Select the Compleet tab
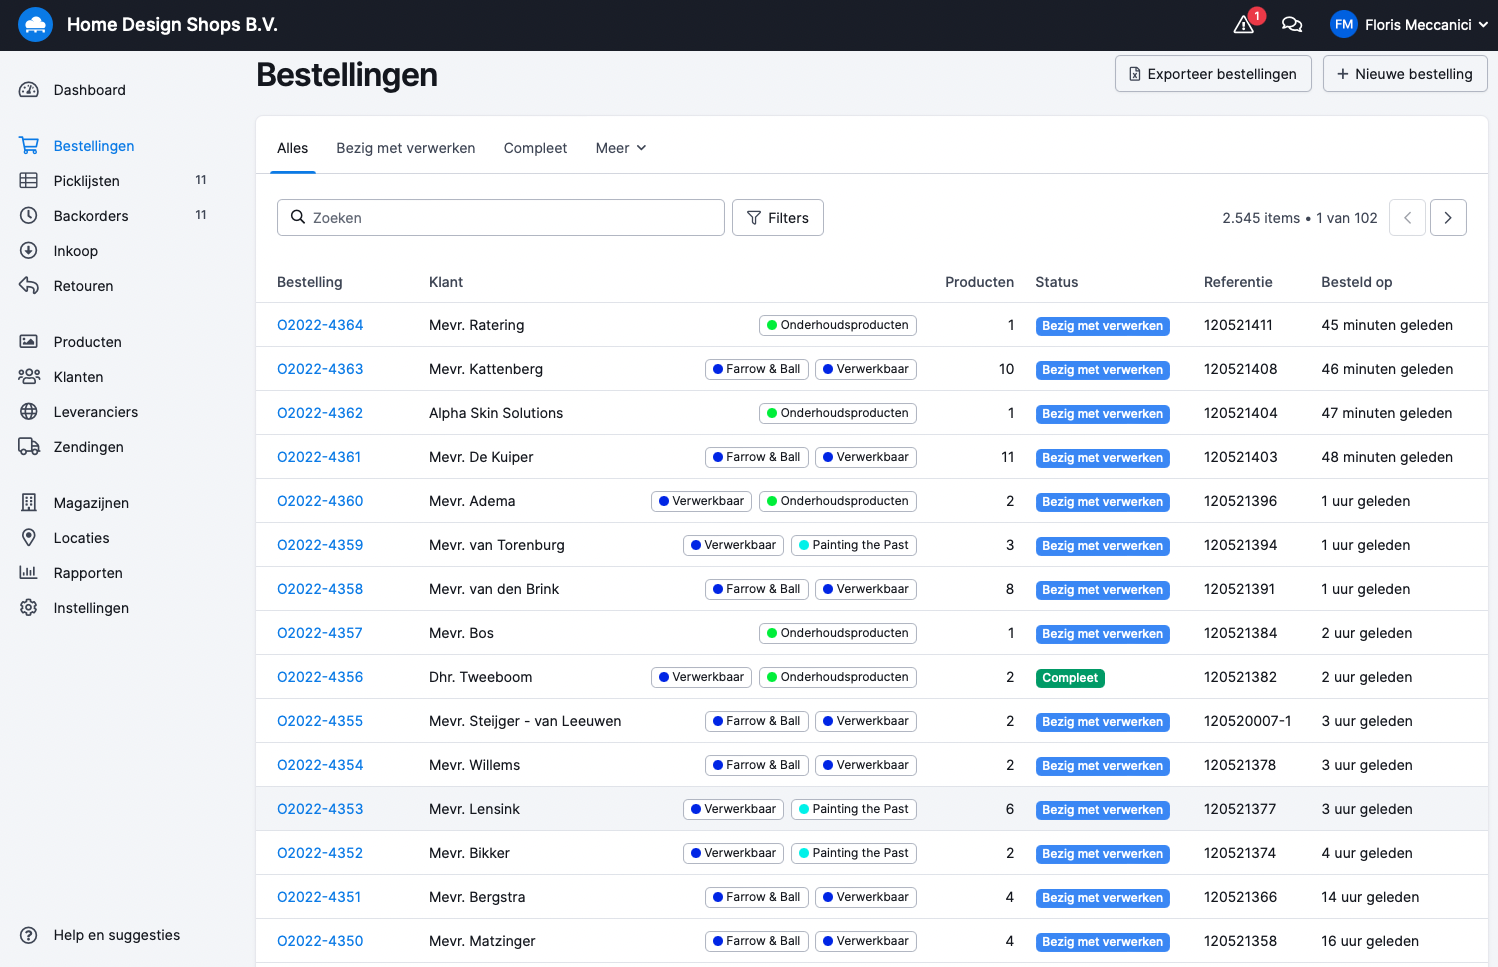 pyautogui.click(x=535, y=148)
